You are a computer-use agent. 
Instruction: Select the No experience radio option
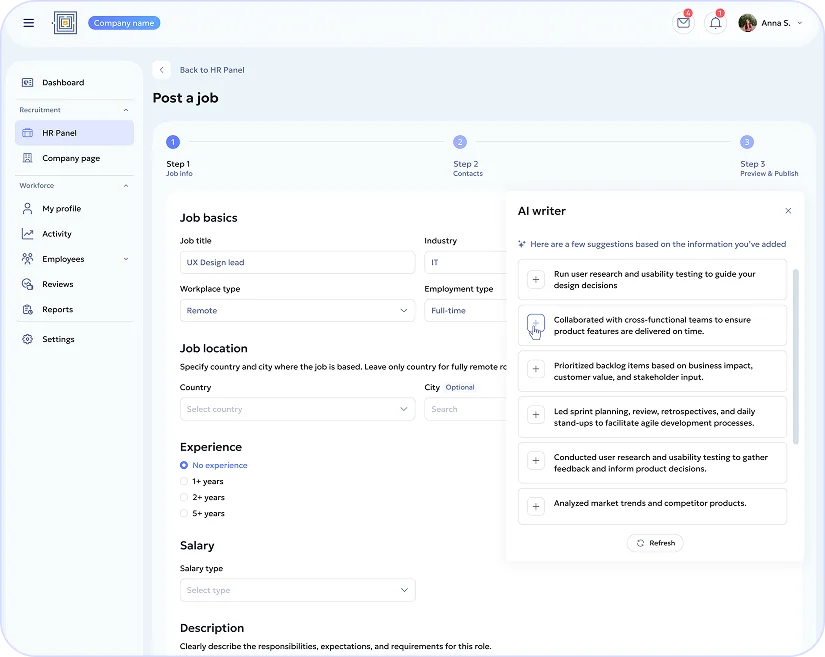pyautogui.click(x=184, y=465)
